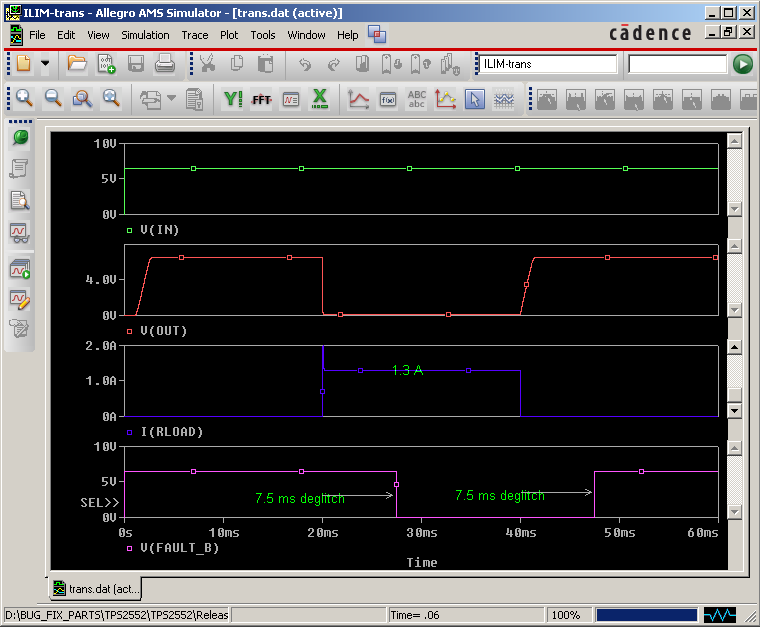The width and height of the screenshot is (760, 627).
Task: Click the Open file folder icon
Action: point(77,64)
